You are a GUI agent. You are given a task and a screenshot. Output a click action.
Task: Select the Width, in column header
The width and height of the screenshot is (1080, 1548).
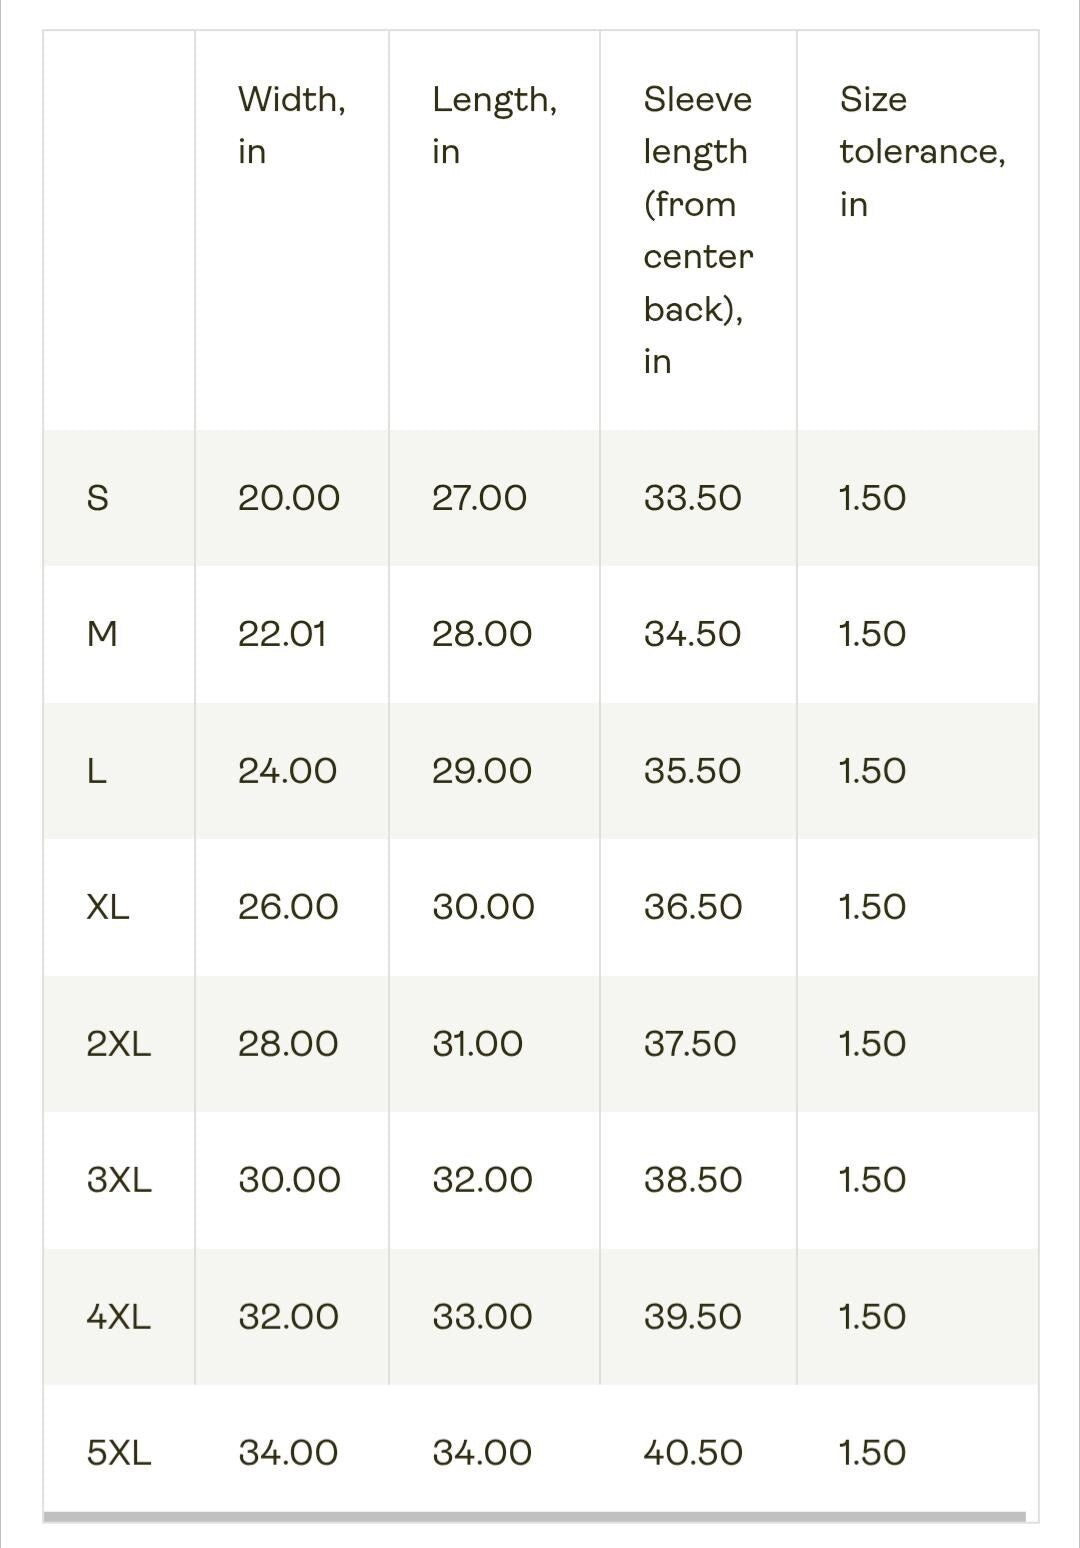click(292, 125)
